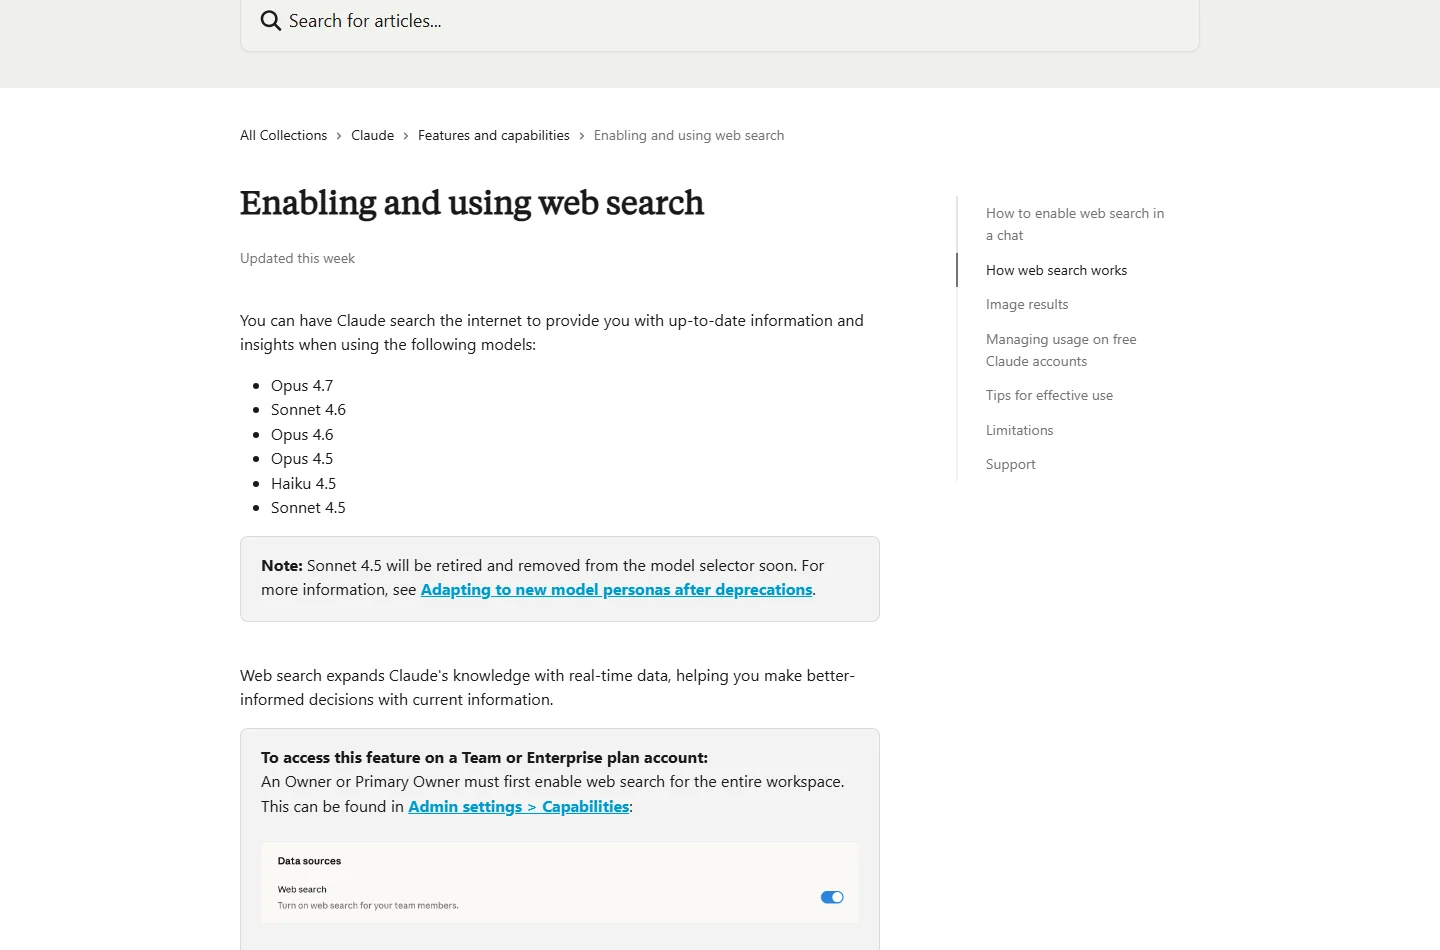Jump to the Limitations section
This screenshot has width=1440, height=950.
[x=1019, y=430]
